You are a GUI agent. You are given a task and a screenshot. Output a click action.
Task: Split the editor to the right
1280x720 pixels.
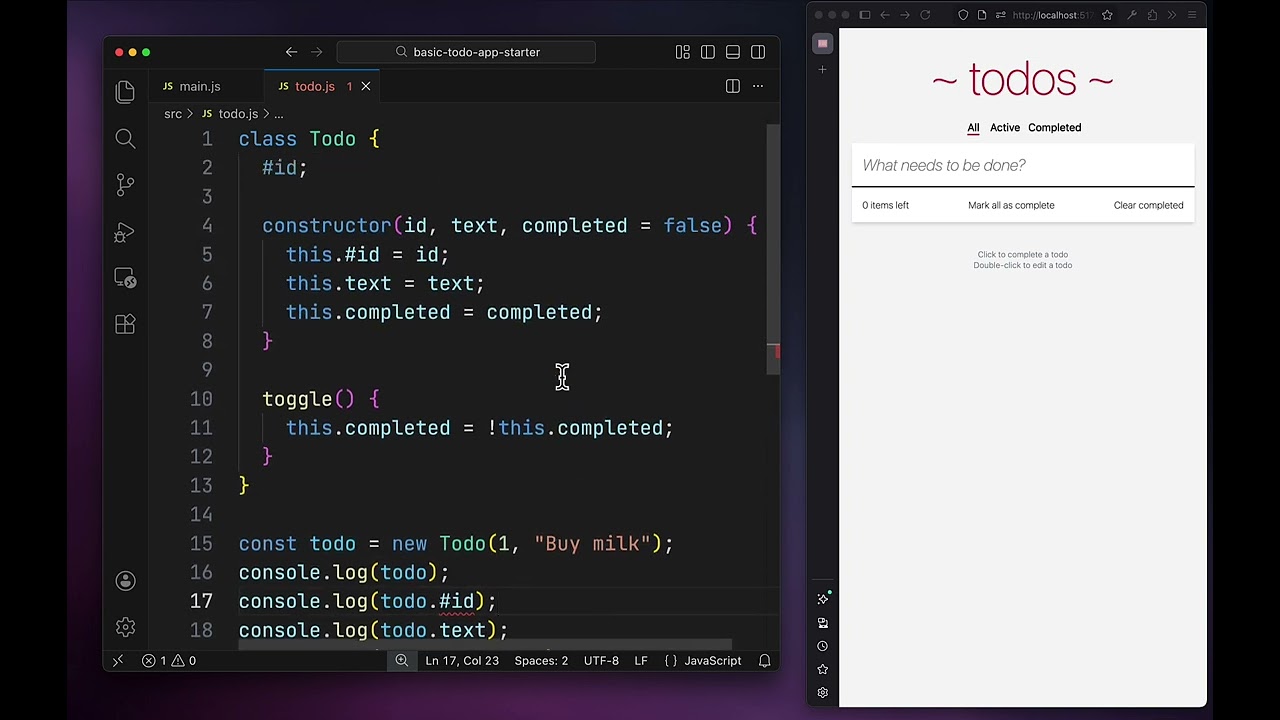(733, 86)
